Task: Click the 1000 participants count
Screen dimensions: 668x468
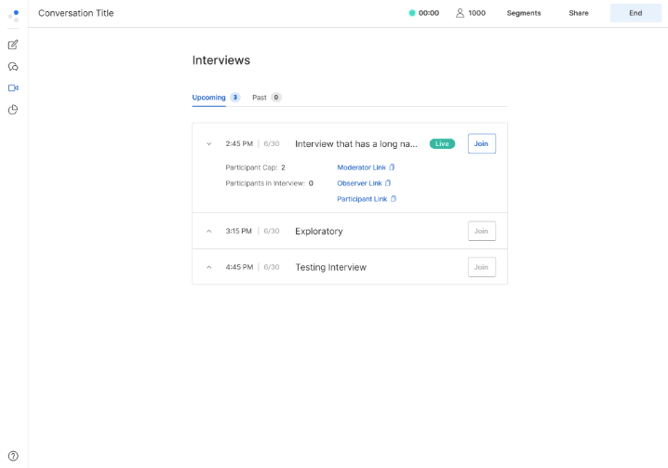Action: [477, 13]
